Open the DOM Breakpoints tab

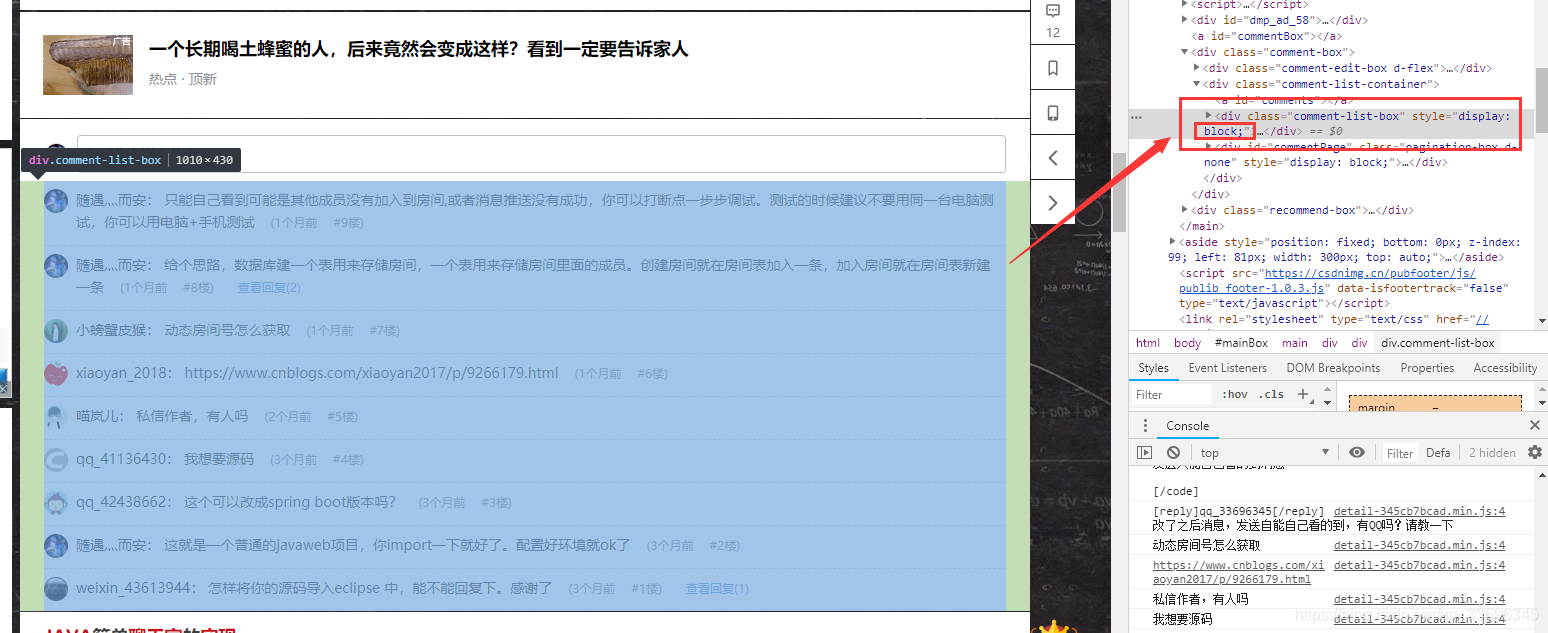click(x=1333, y=368)
